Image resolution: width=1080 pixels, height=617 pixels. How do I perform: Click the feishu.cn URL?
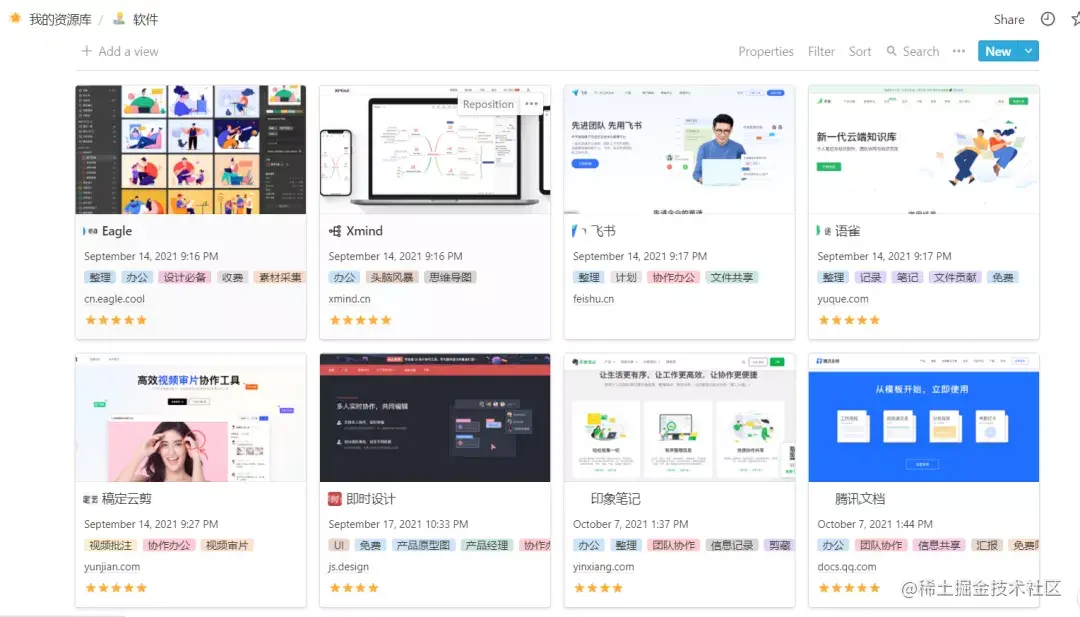pos(593,299)
